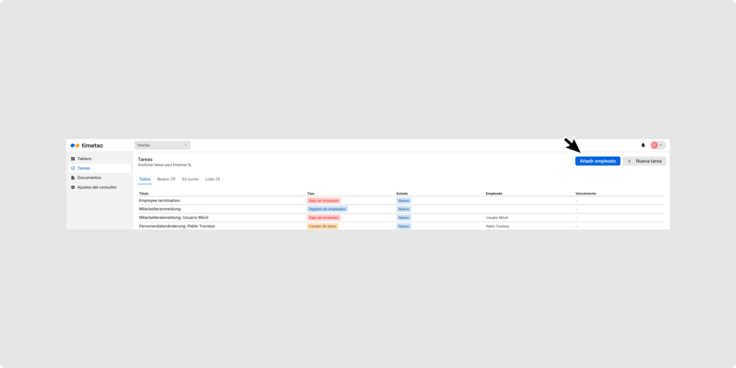This screenshot has height=368, width=736.
Task: Switch to the Todos tab
Action: click(x=145, y=179)
